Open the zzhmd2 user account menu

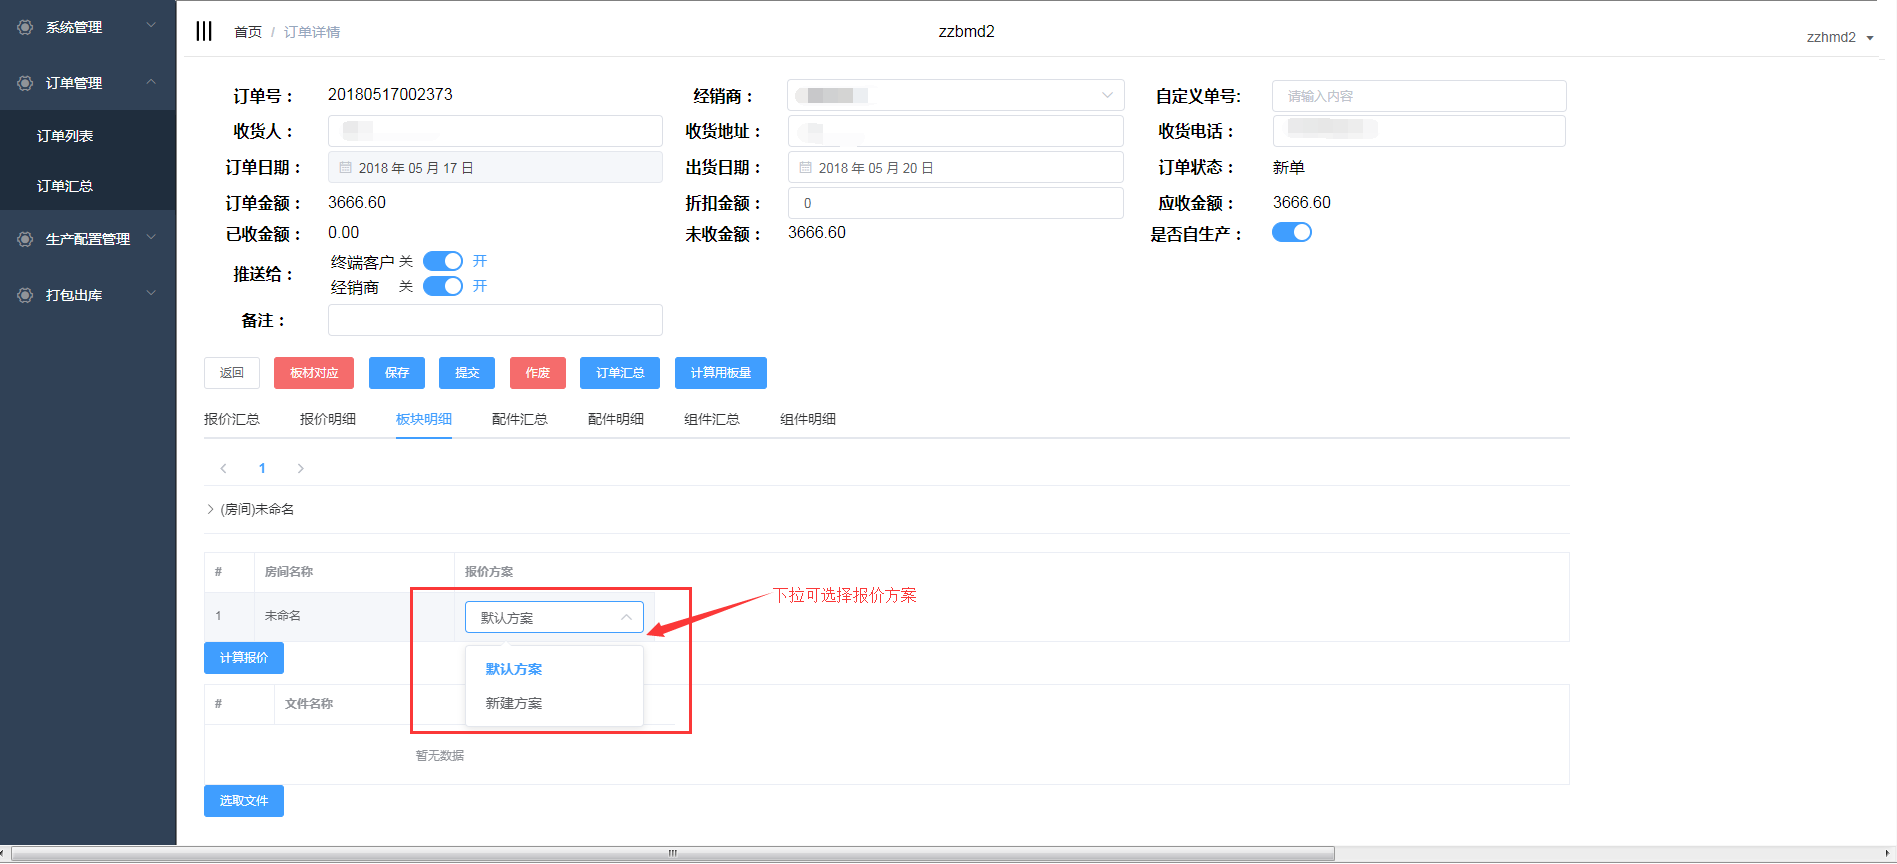[x=1839, y=37]
